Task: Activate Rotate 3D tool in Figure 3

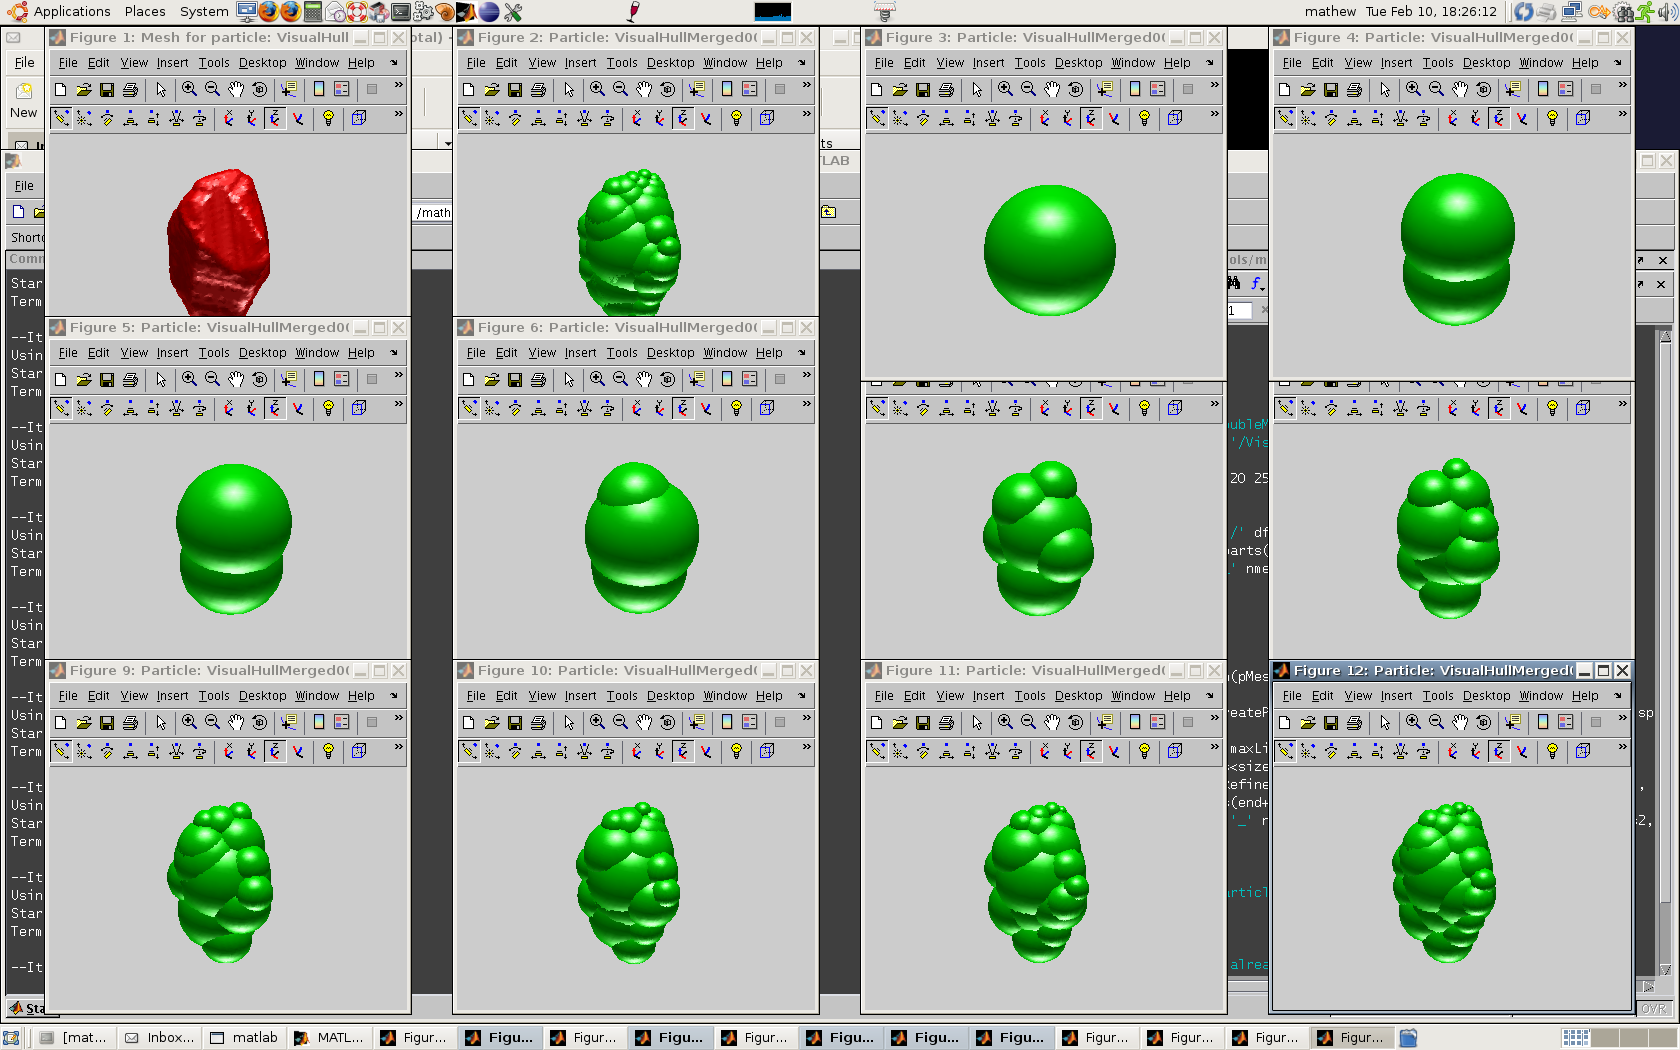Action: pos(1075,89)
